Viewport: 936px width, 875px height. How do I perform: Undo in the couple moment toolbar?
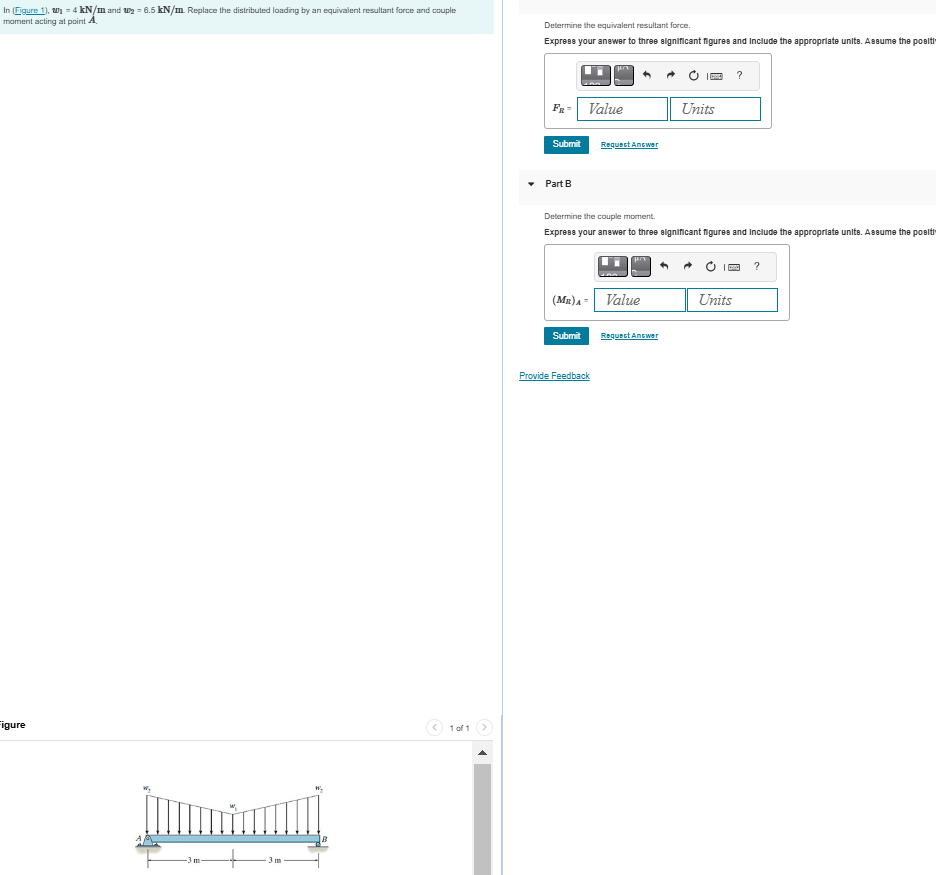664,266
